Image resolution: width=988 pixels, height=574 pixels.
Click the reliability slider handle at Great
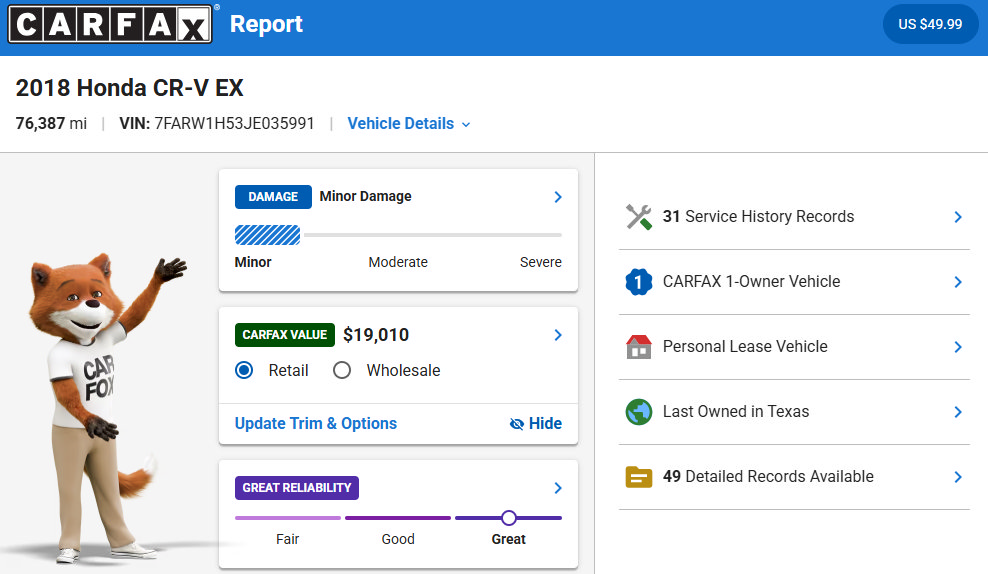coord(509,518)
